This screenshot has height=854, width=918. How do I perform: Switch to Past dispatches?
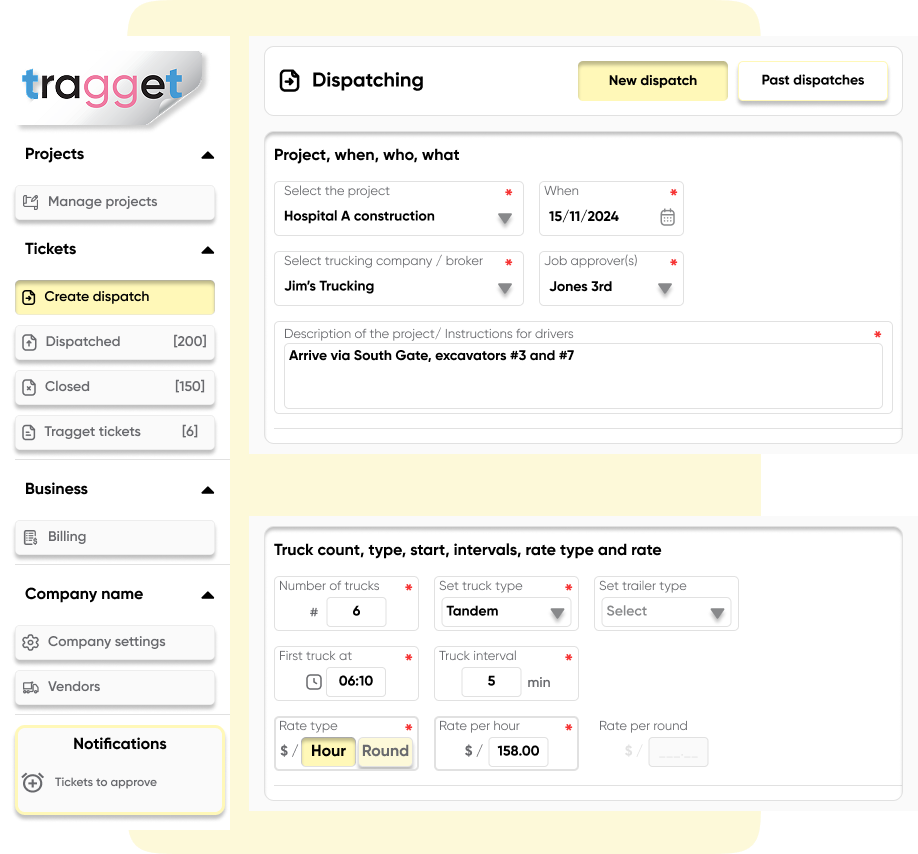[x=812, y=80]
